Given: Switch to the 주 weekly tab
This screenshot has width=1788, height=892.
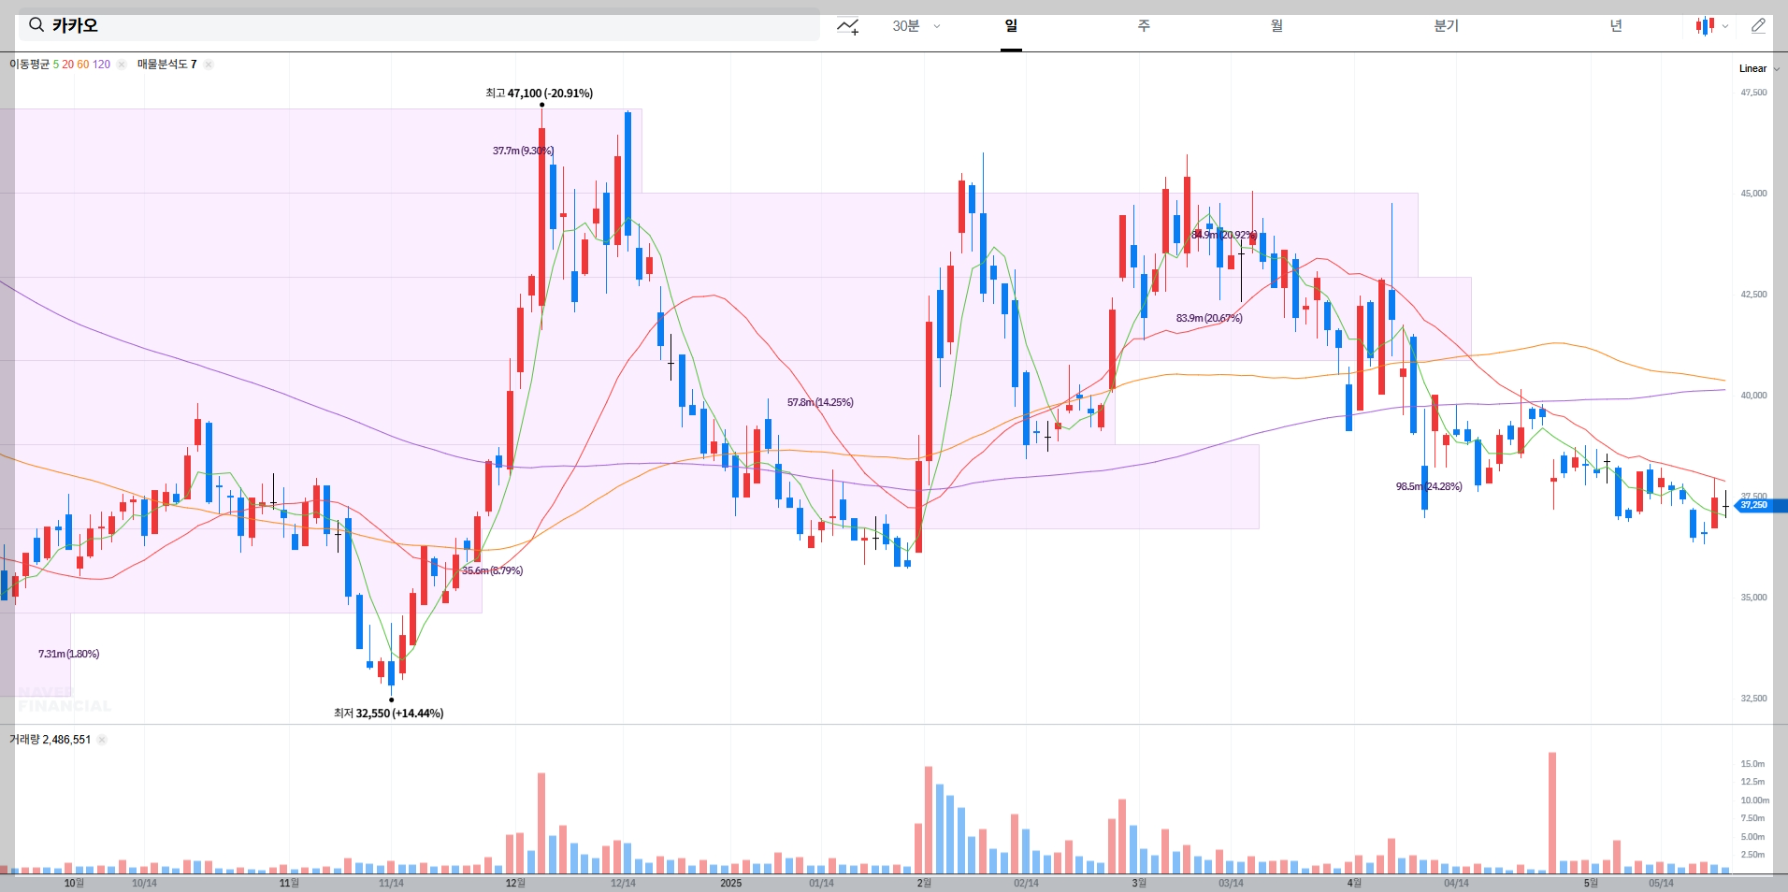Looking at the screenshot, I should pos(1143,26).
